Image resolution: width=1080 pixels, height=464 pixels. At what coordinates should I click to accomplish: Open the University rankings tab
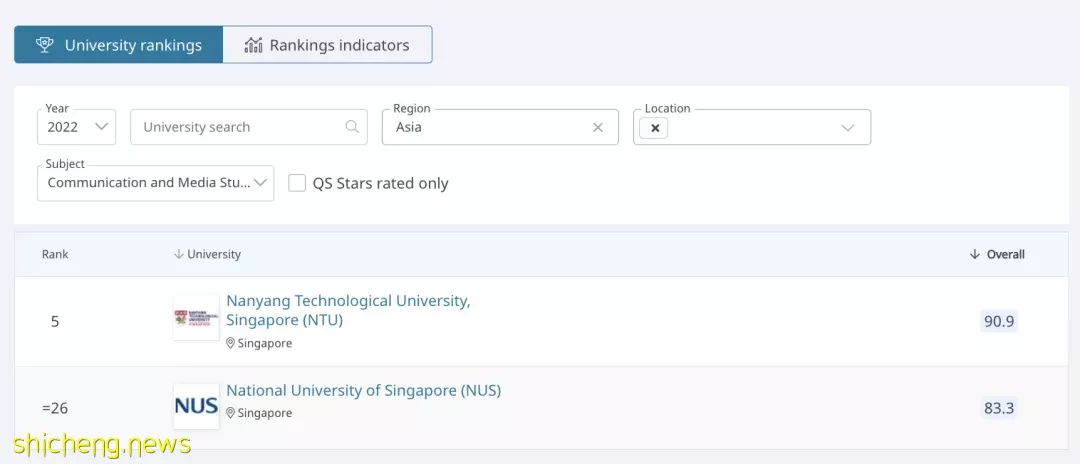[118, 45]
